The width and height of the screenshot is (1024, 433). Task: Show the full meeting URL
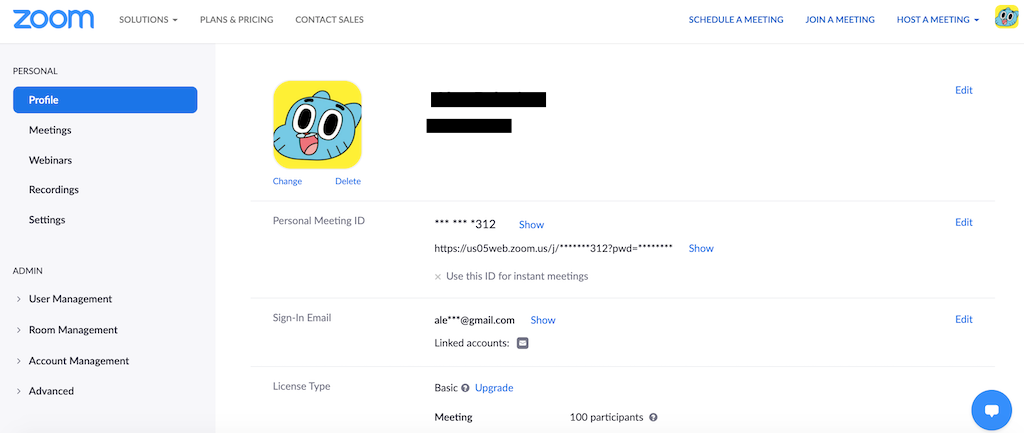(x=701, y=248)
